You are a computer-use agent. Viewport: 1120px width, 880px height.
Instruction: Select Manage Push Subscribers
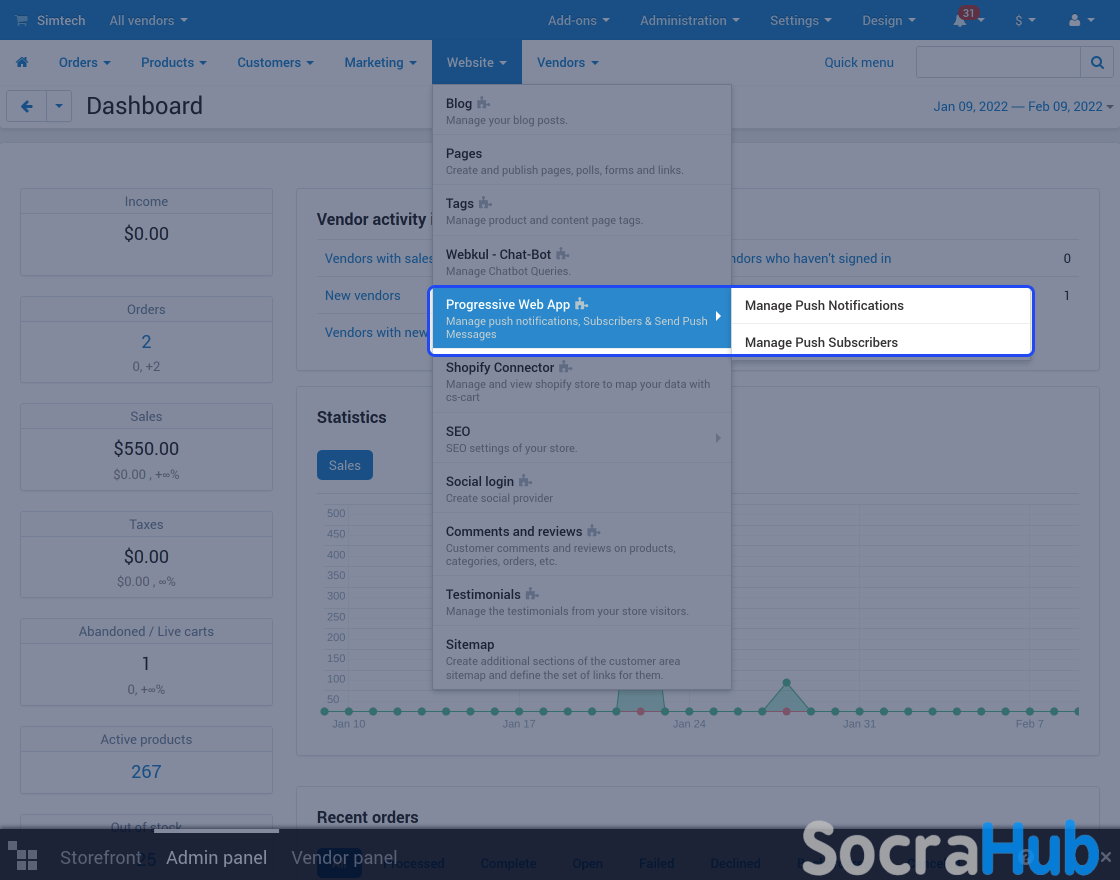click(x=821, y=342)
